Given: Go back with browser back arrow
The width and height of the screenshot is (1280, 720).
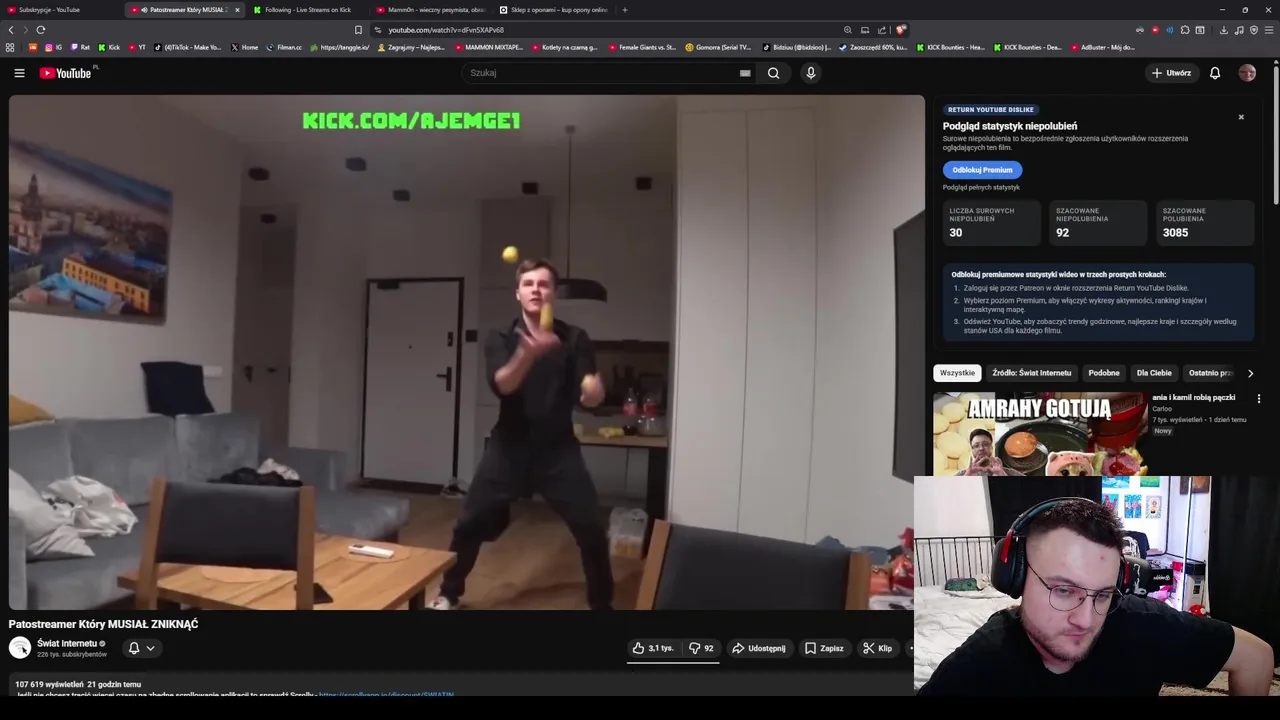Looking at the screenshot, I should [x=11, y=30].
